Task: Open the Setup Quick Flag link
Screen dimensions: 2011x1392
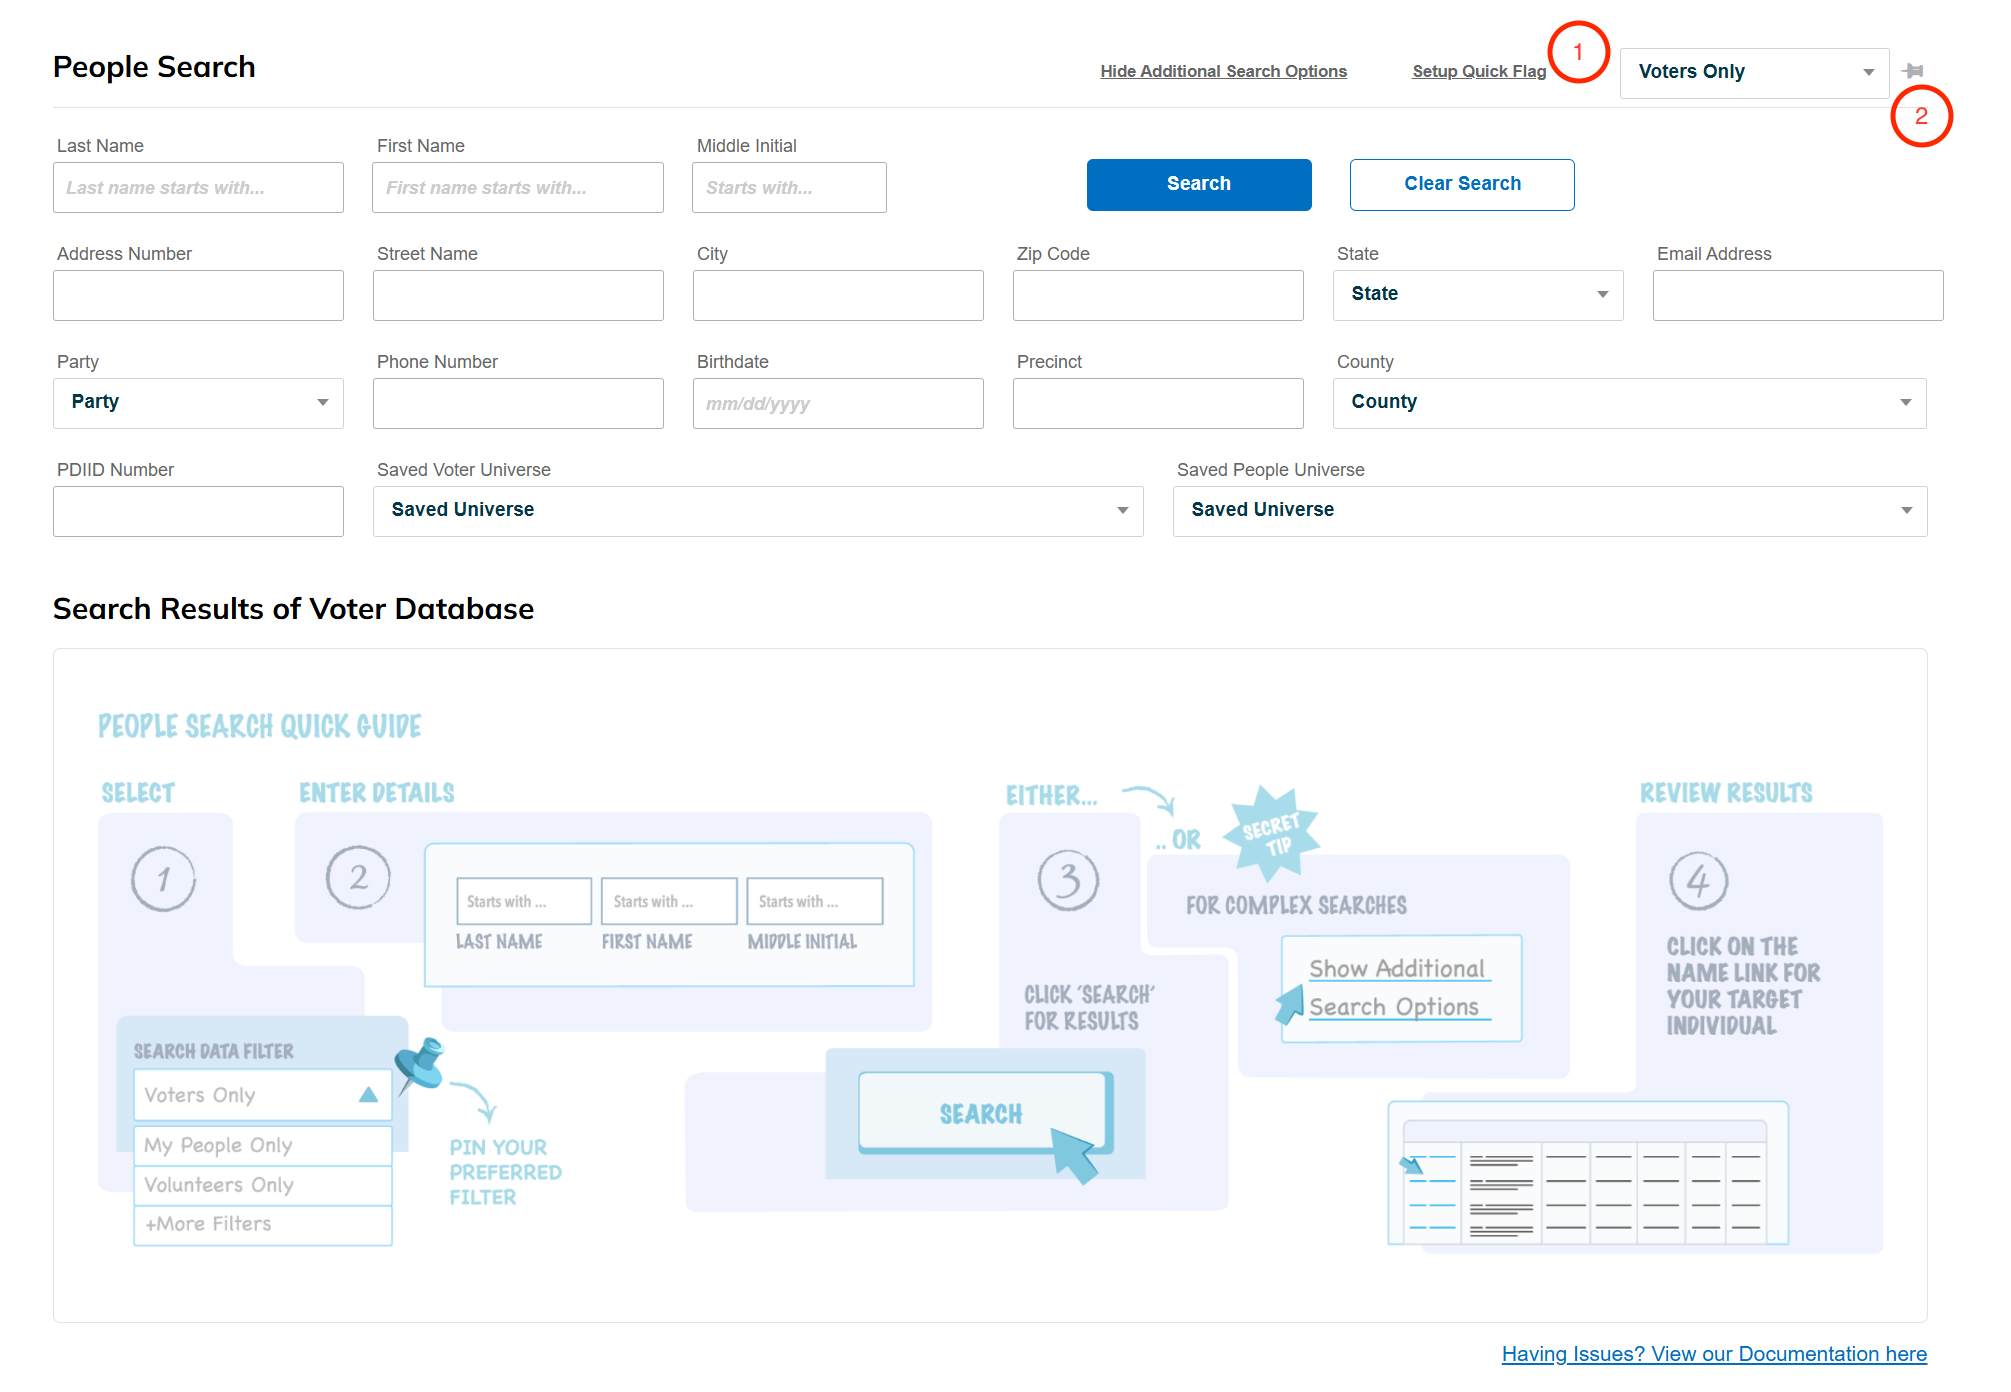Action: pyautogui.click(x=1479, y=71)
